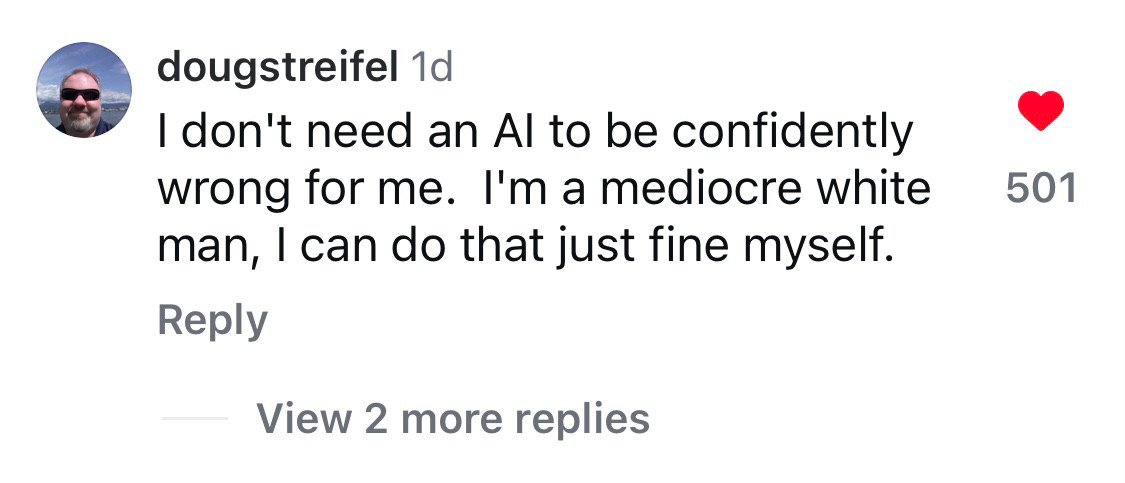This screenshot has height=483, width=1125.
Task: Show the hidden replies thread
Action: click(x=453, y=418)
